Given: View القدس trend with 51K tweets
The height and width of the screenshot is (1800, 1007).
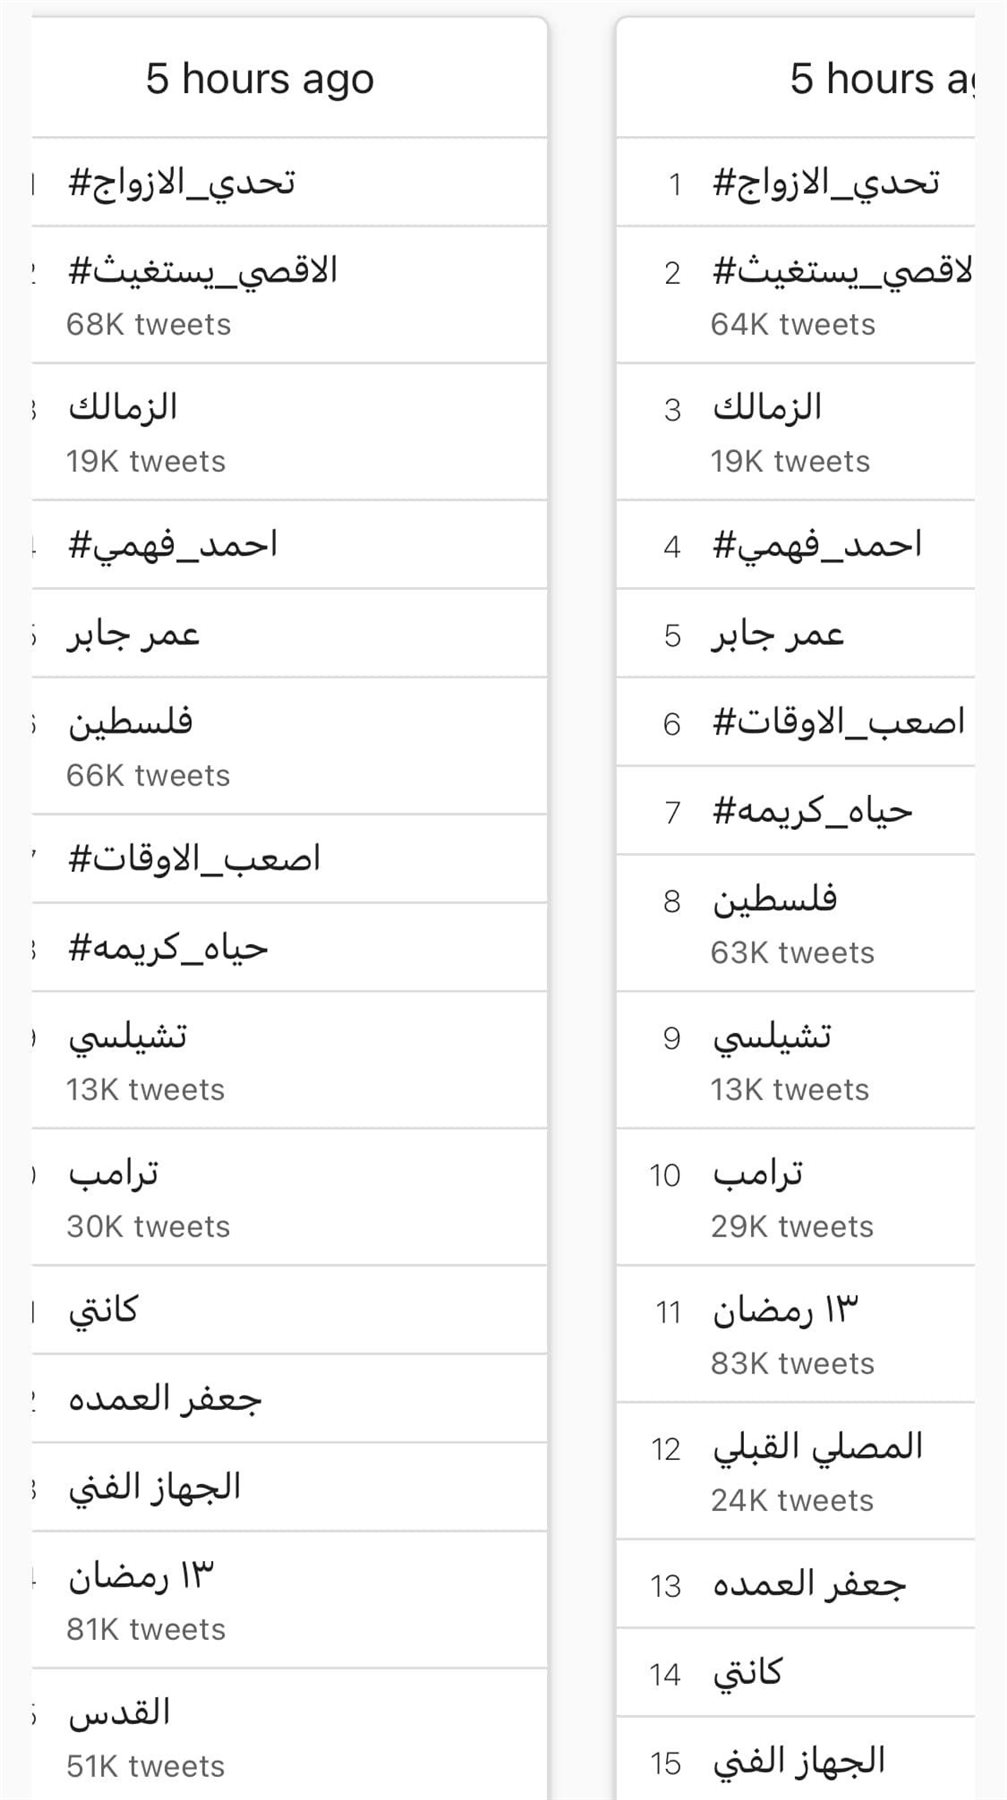Looking at the screenshot, I should [x=120, y=1713].
